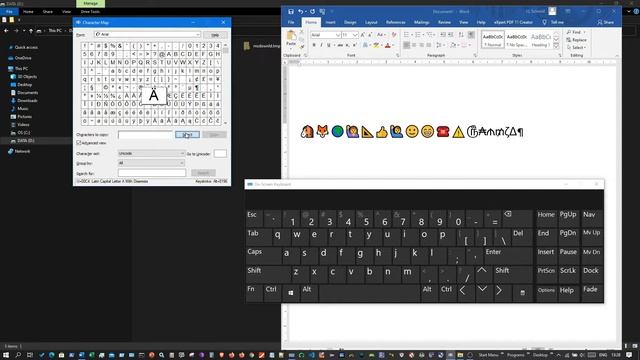This screenshot has width=640, height=360.
Task: Click the Bullets list icon in Word
Action: 407,35
